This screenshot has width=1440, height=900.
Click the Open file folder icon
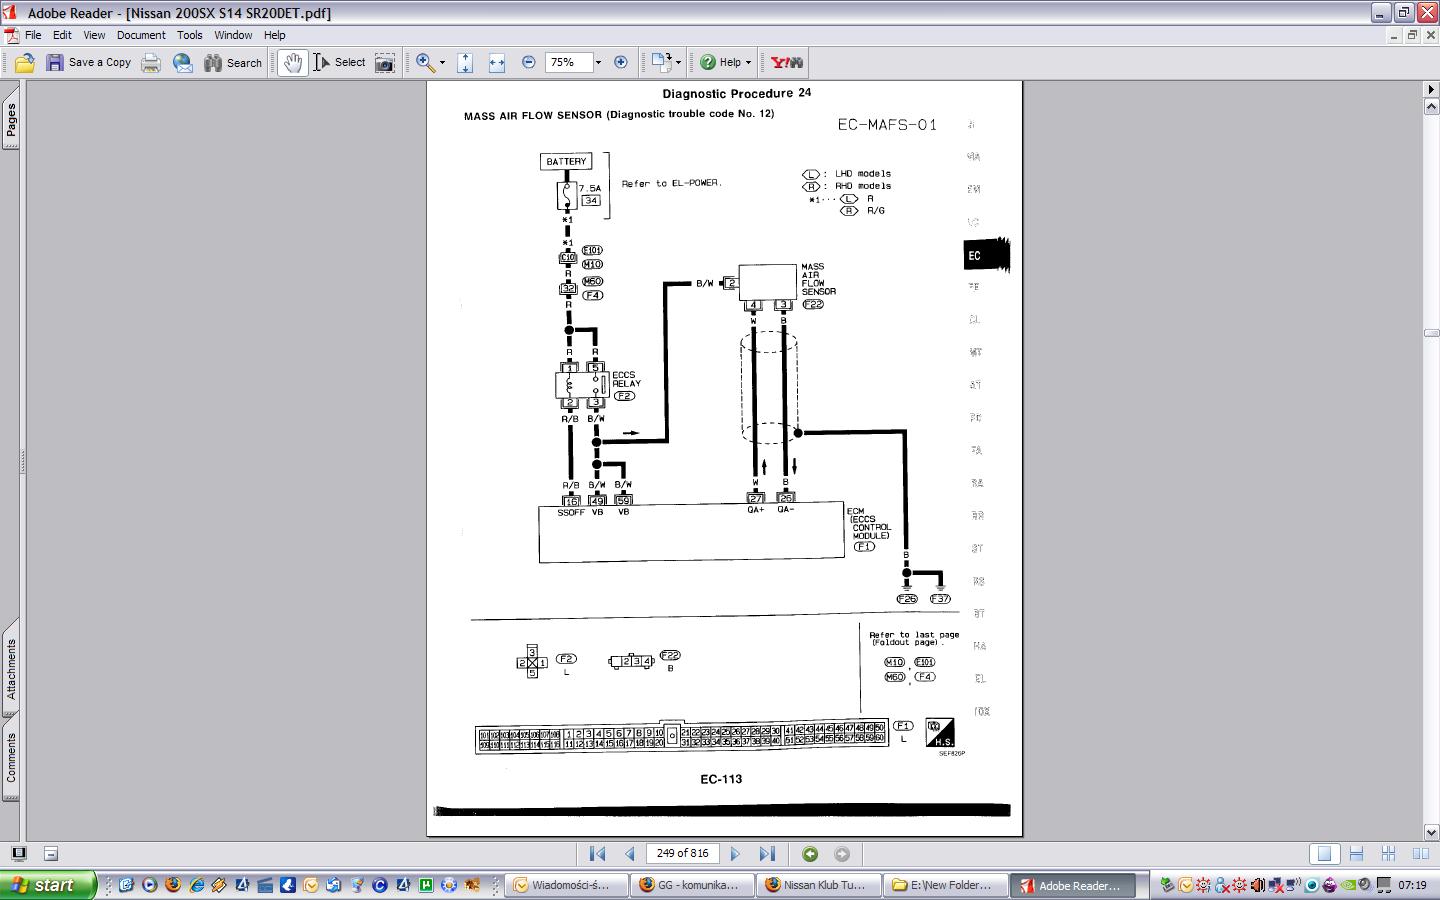coord(25,62)
